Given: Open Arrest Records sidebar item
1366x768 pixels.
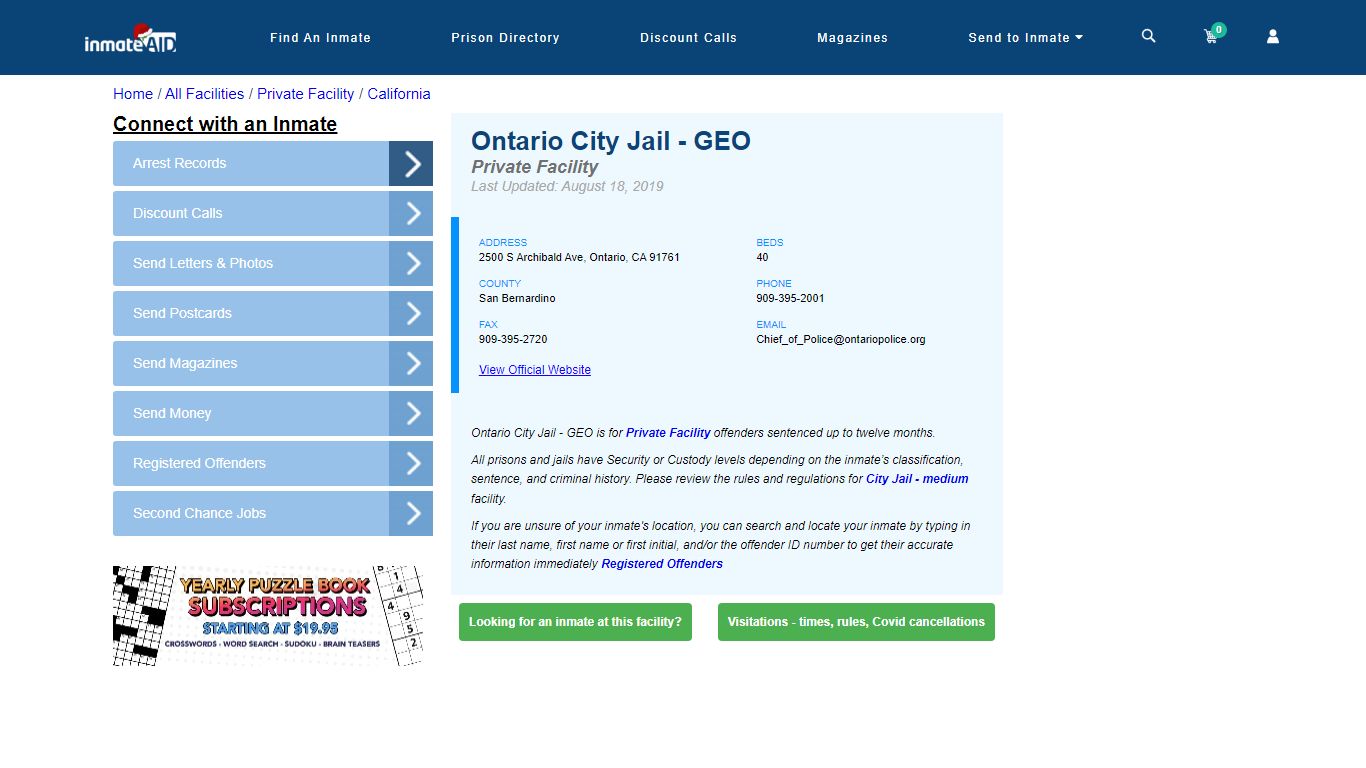Looking at the screenshot, I should click(x=251, y=163).
